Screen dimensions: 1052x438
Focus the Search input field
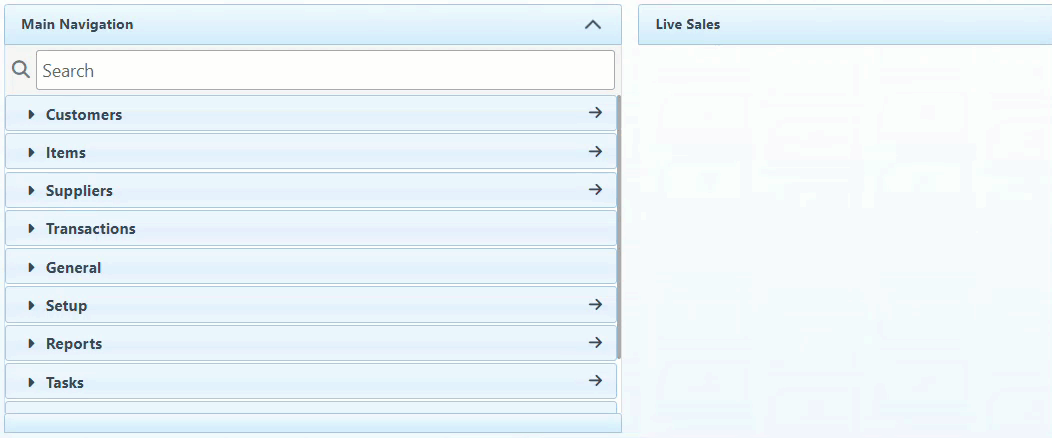325,71
